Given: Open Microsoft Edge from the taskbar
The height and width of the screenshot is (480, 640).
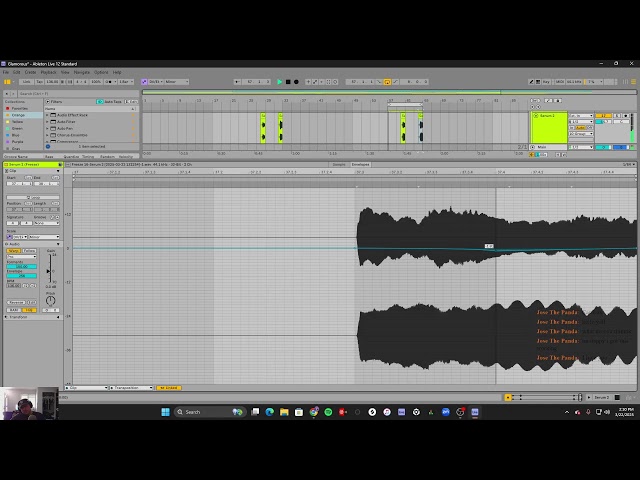Looking at the screenshot, I should pyautogui.click(x=269, y=412).
